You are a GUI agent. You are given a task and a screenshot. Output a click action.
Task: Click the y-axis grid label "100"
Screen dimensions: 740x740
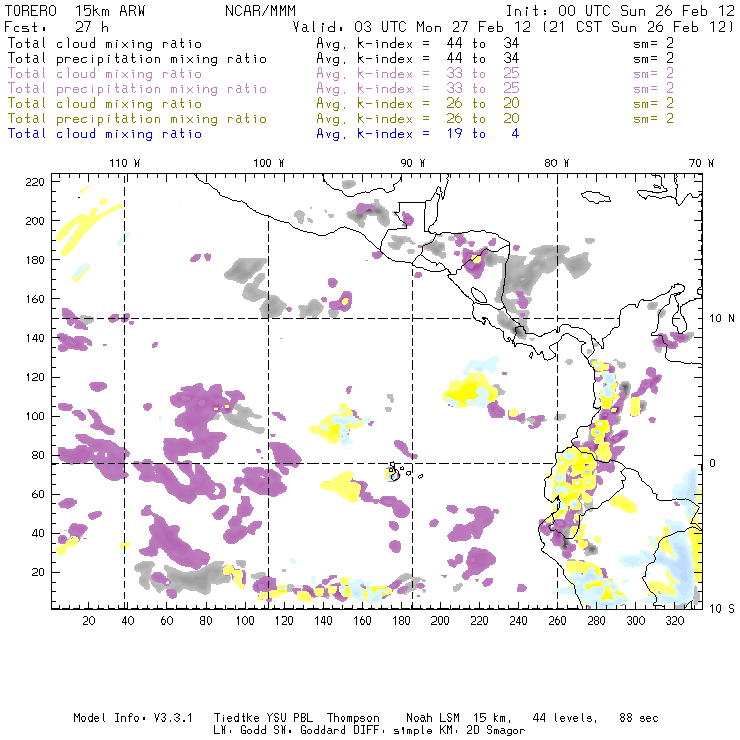tap(35, 416)
